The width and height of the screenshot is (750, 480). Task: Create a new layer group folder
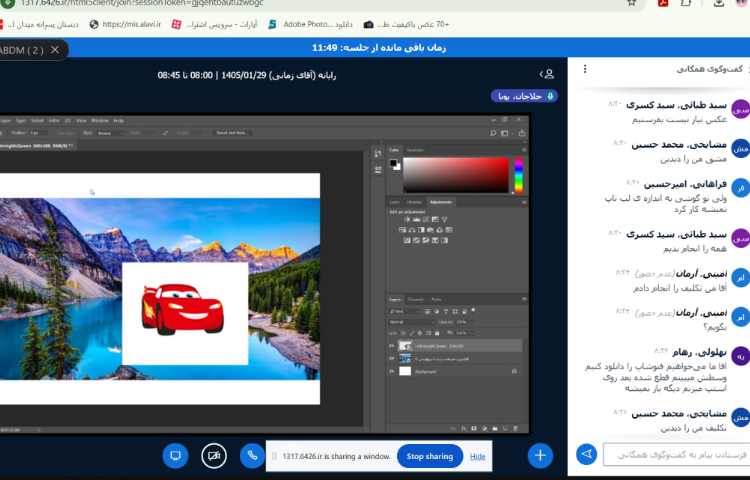pyautogui.click(x=495, y=428)
